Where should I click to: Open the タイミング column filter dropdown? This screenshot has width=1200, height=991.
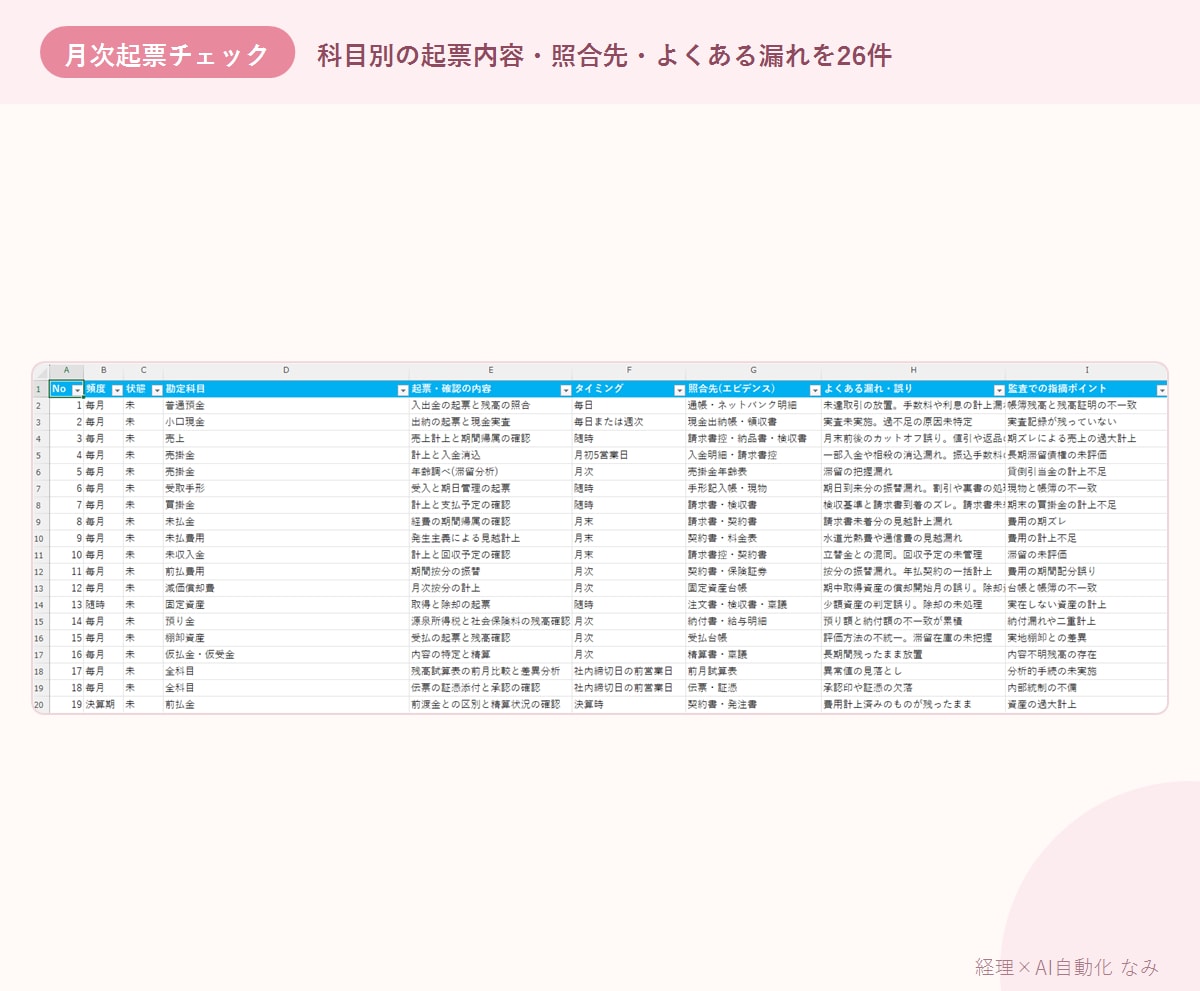680,390
